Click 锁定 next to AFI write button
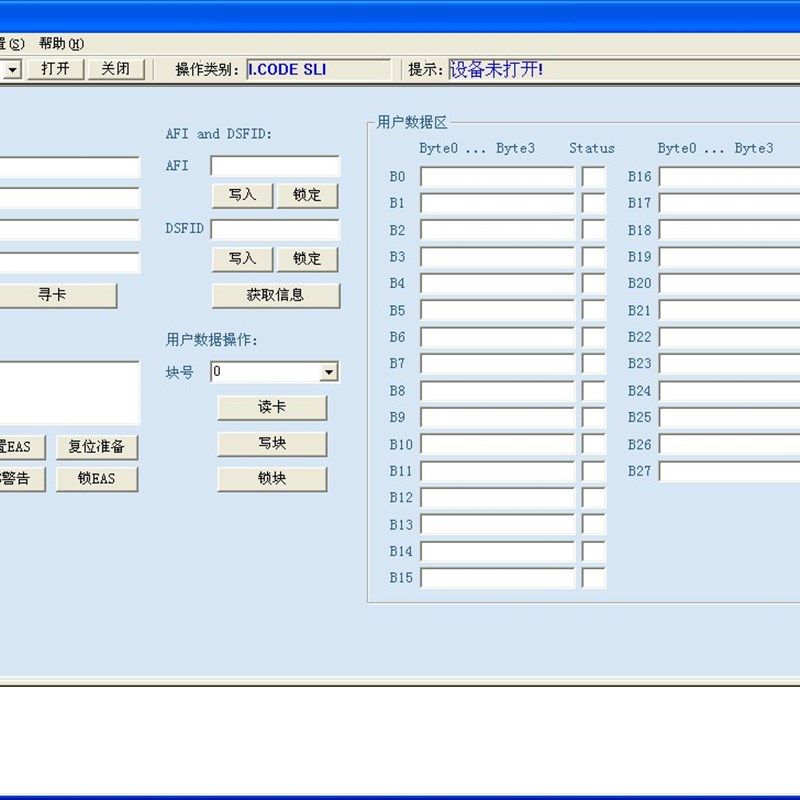The width and height of the screenshot is (800, 800). pyautogui.click(x=307, y=195)
